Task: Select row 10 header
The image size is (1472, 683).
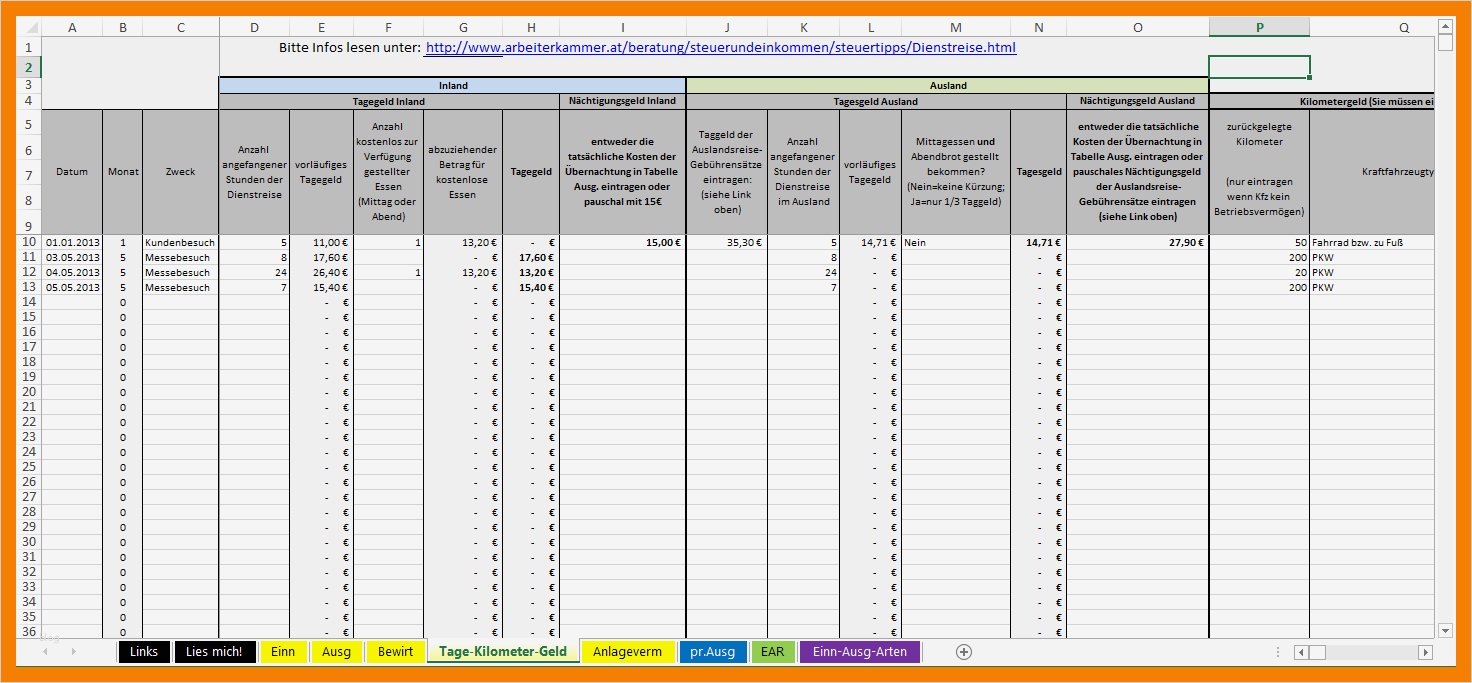Action: pos(28,242)
